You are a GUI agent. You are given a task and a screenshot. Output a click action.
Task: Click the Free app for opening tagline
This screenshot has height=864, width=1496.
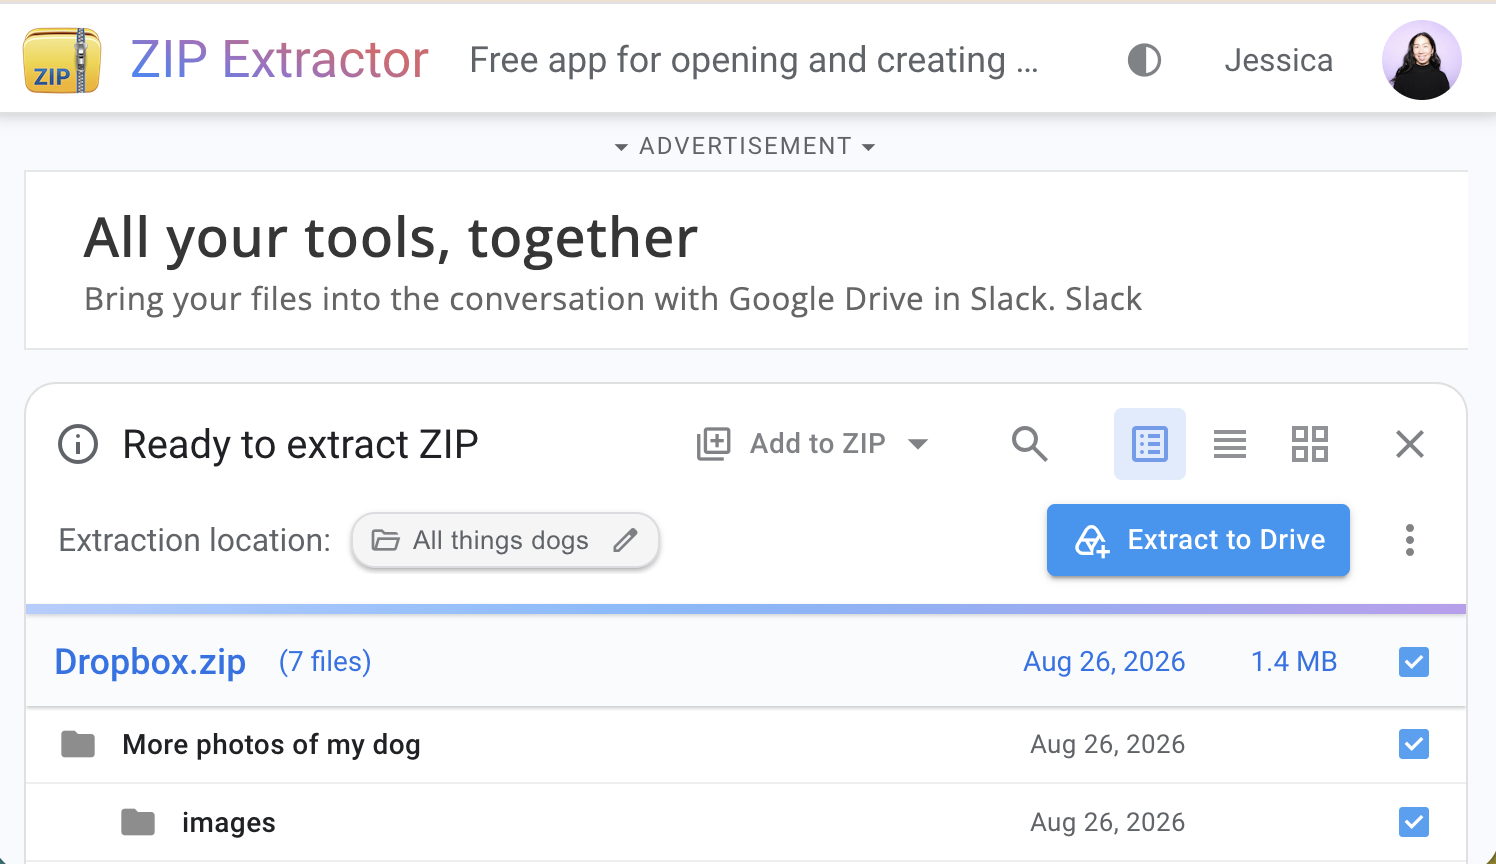coord(754,60)
